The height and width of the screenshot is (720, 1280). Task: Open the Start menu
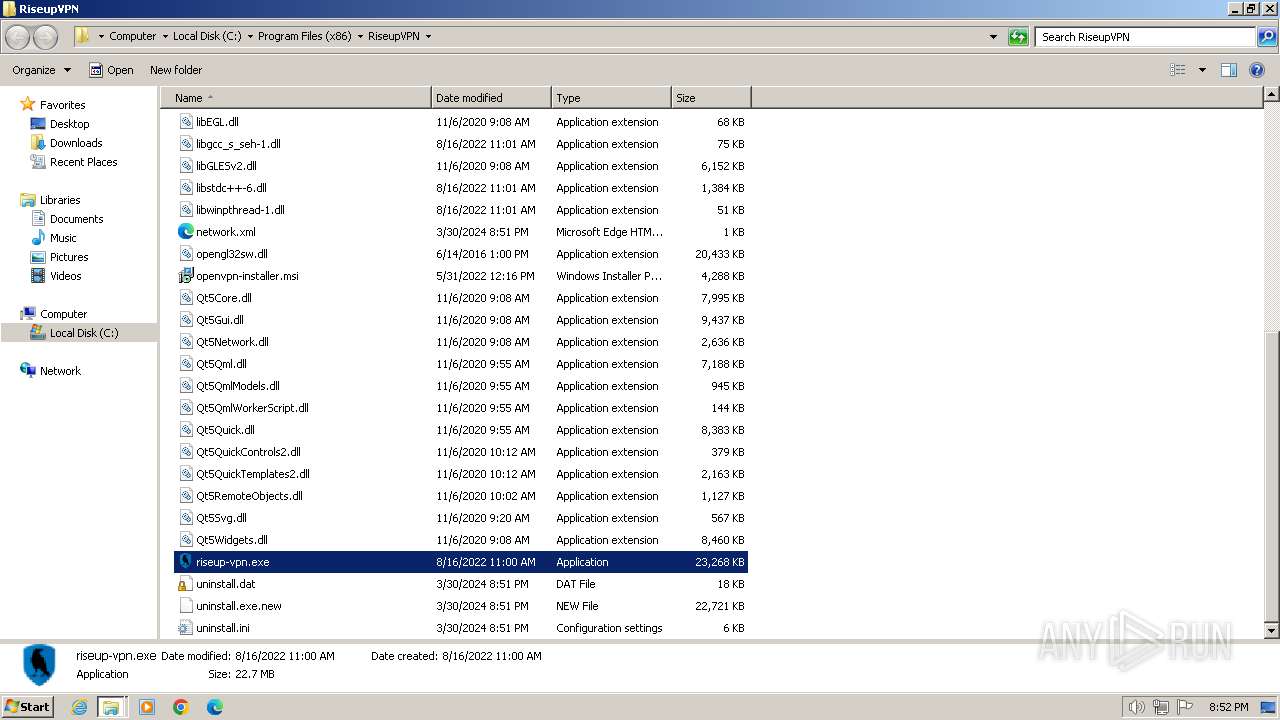[x=27, y=707]
